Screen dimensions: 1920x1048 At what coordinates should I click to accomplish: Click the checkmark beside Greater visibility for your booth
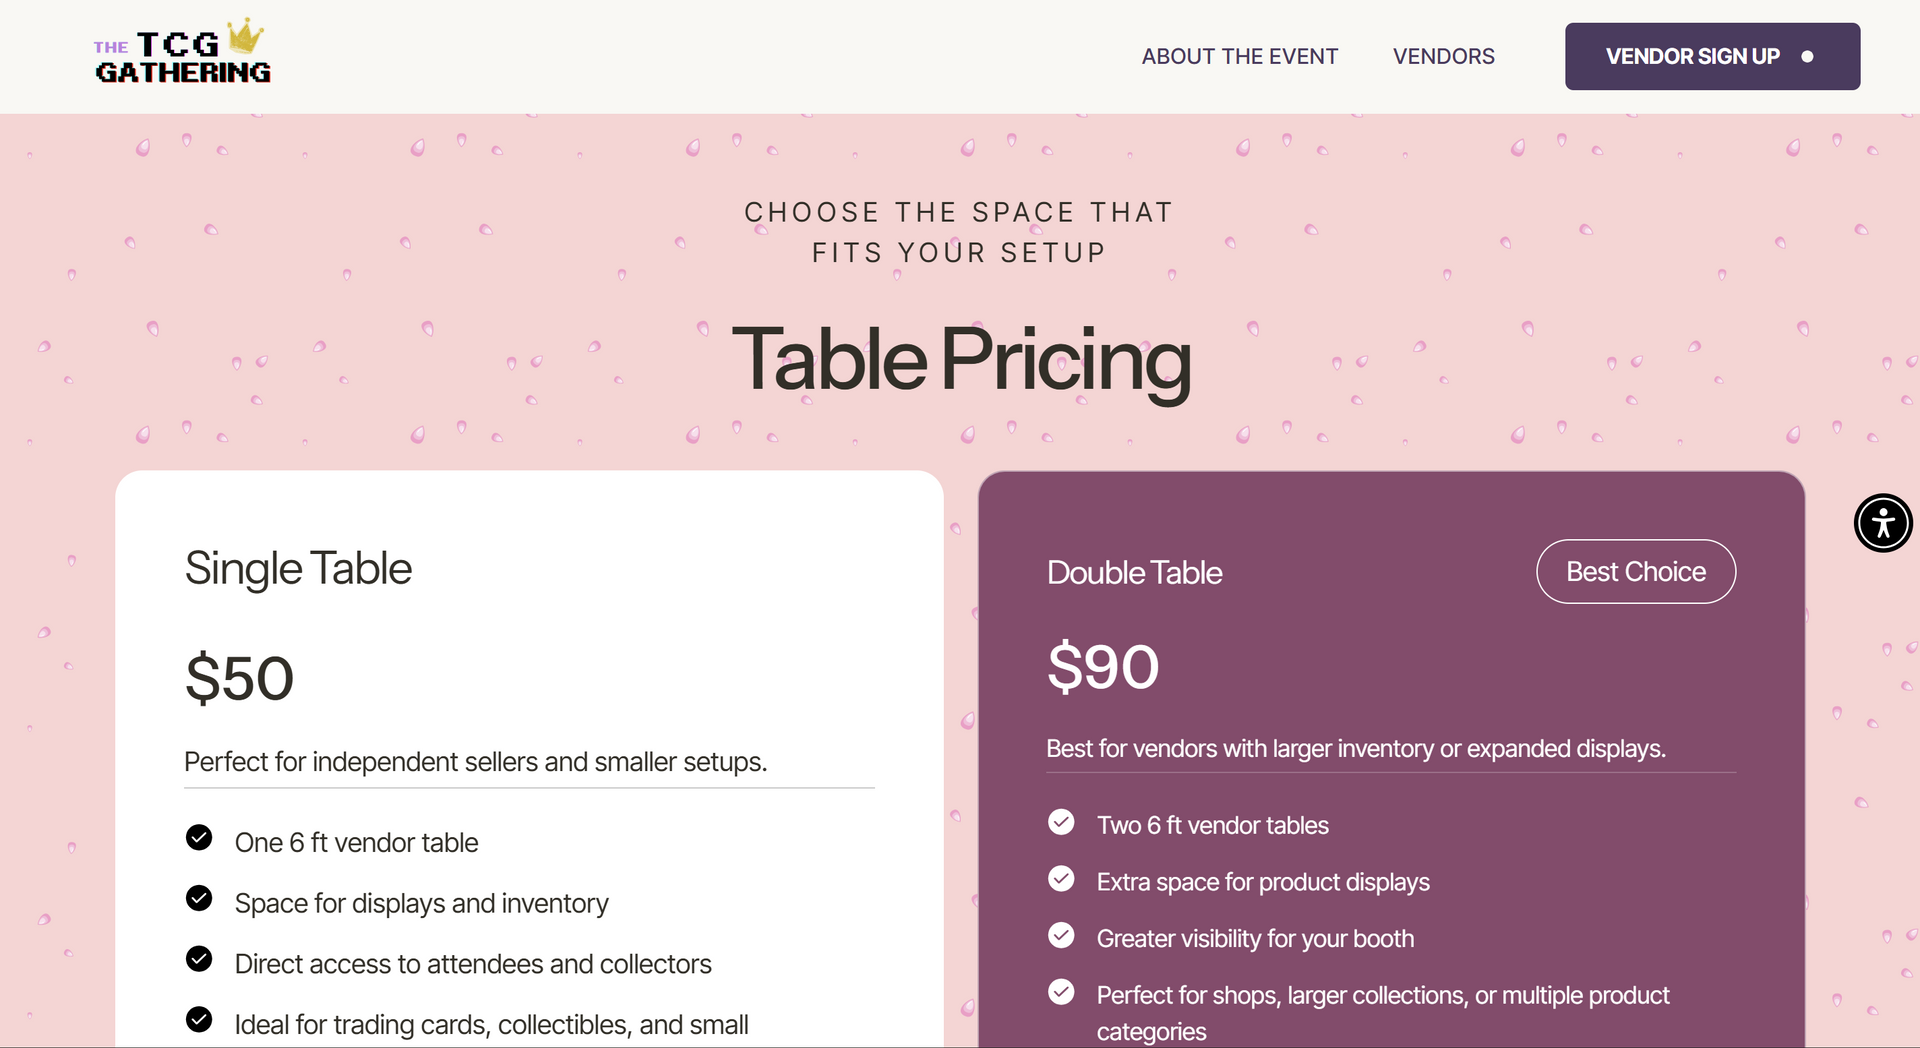point(1061,935)
